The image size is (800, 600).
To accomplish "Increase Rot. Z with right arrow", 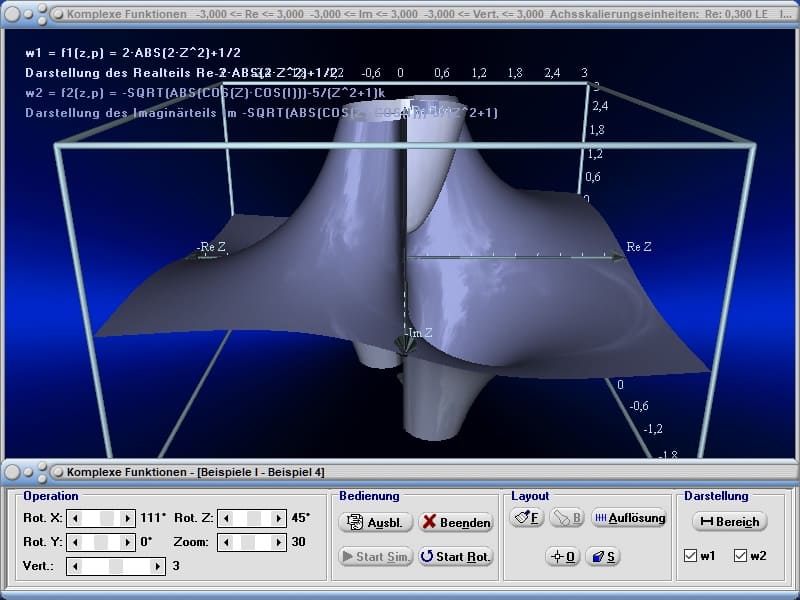I will click(x=279, y=518).
